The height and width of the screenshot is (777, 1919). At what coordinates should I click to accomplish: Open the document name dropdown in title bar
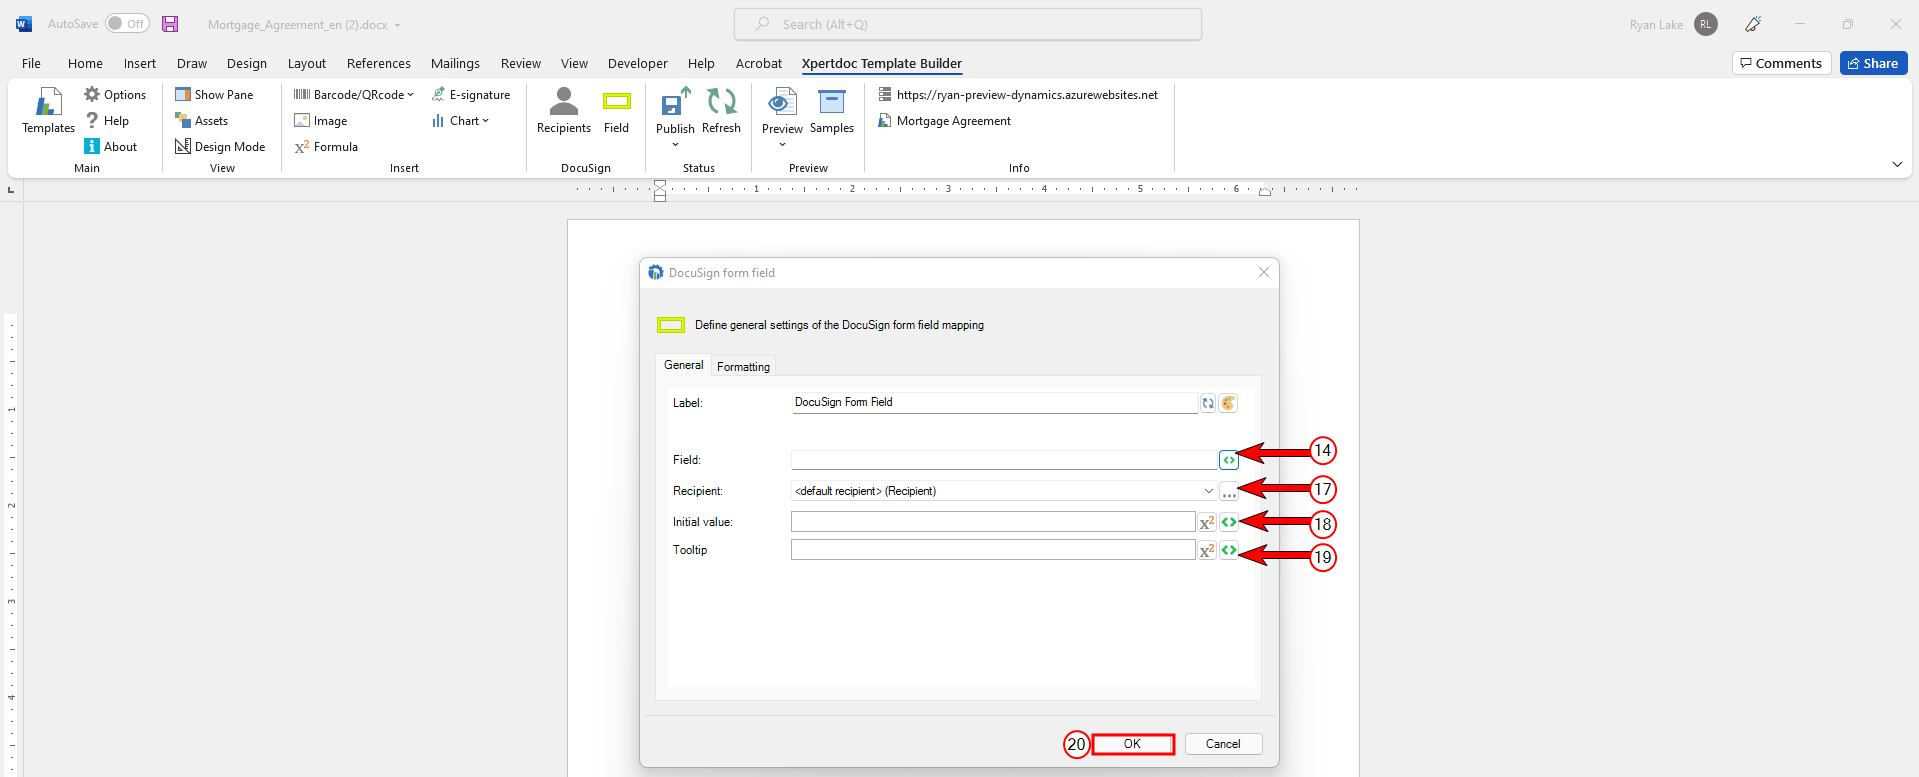click(397, 25)
